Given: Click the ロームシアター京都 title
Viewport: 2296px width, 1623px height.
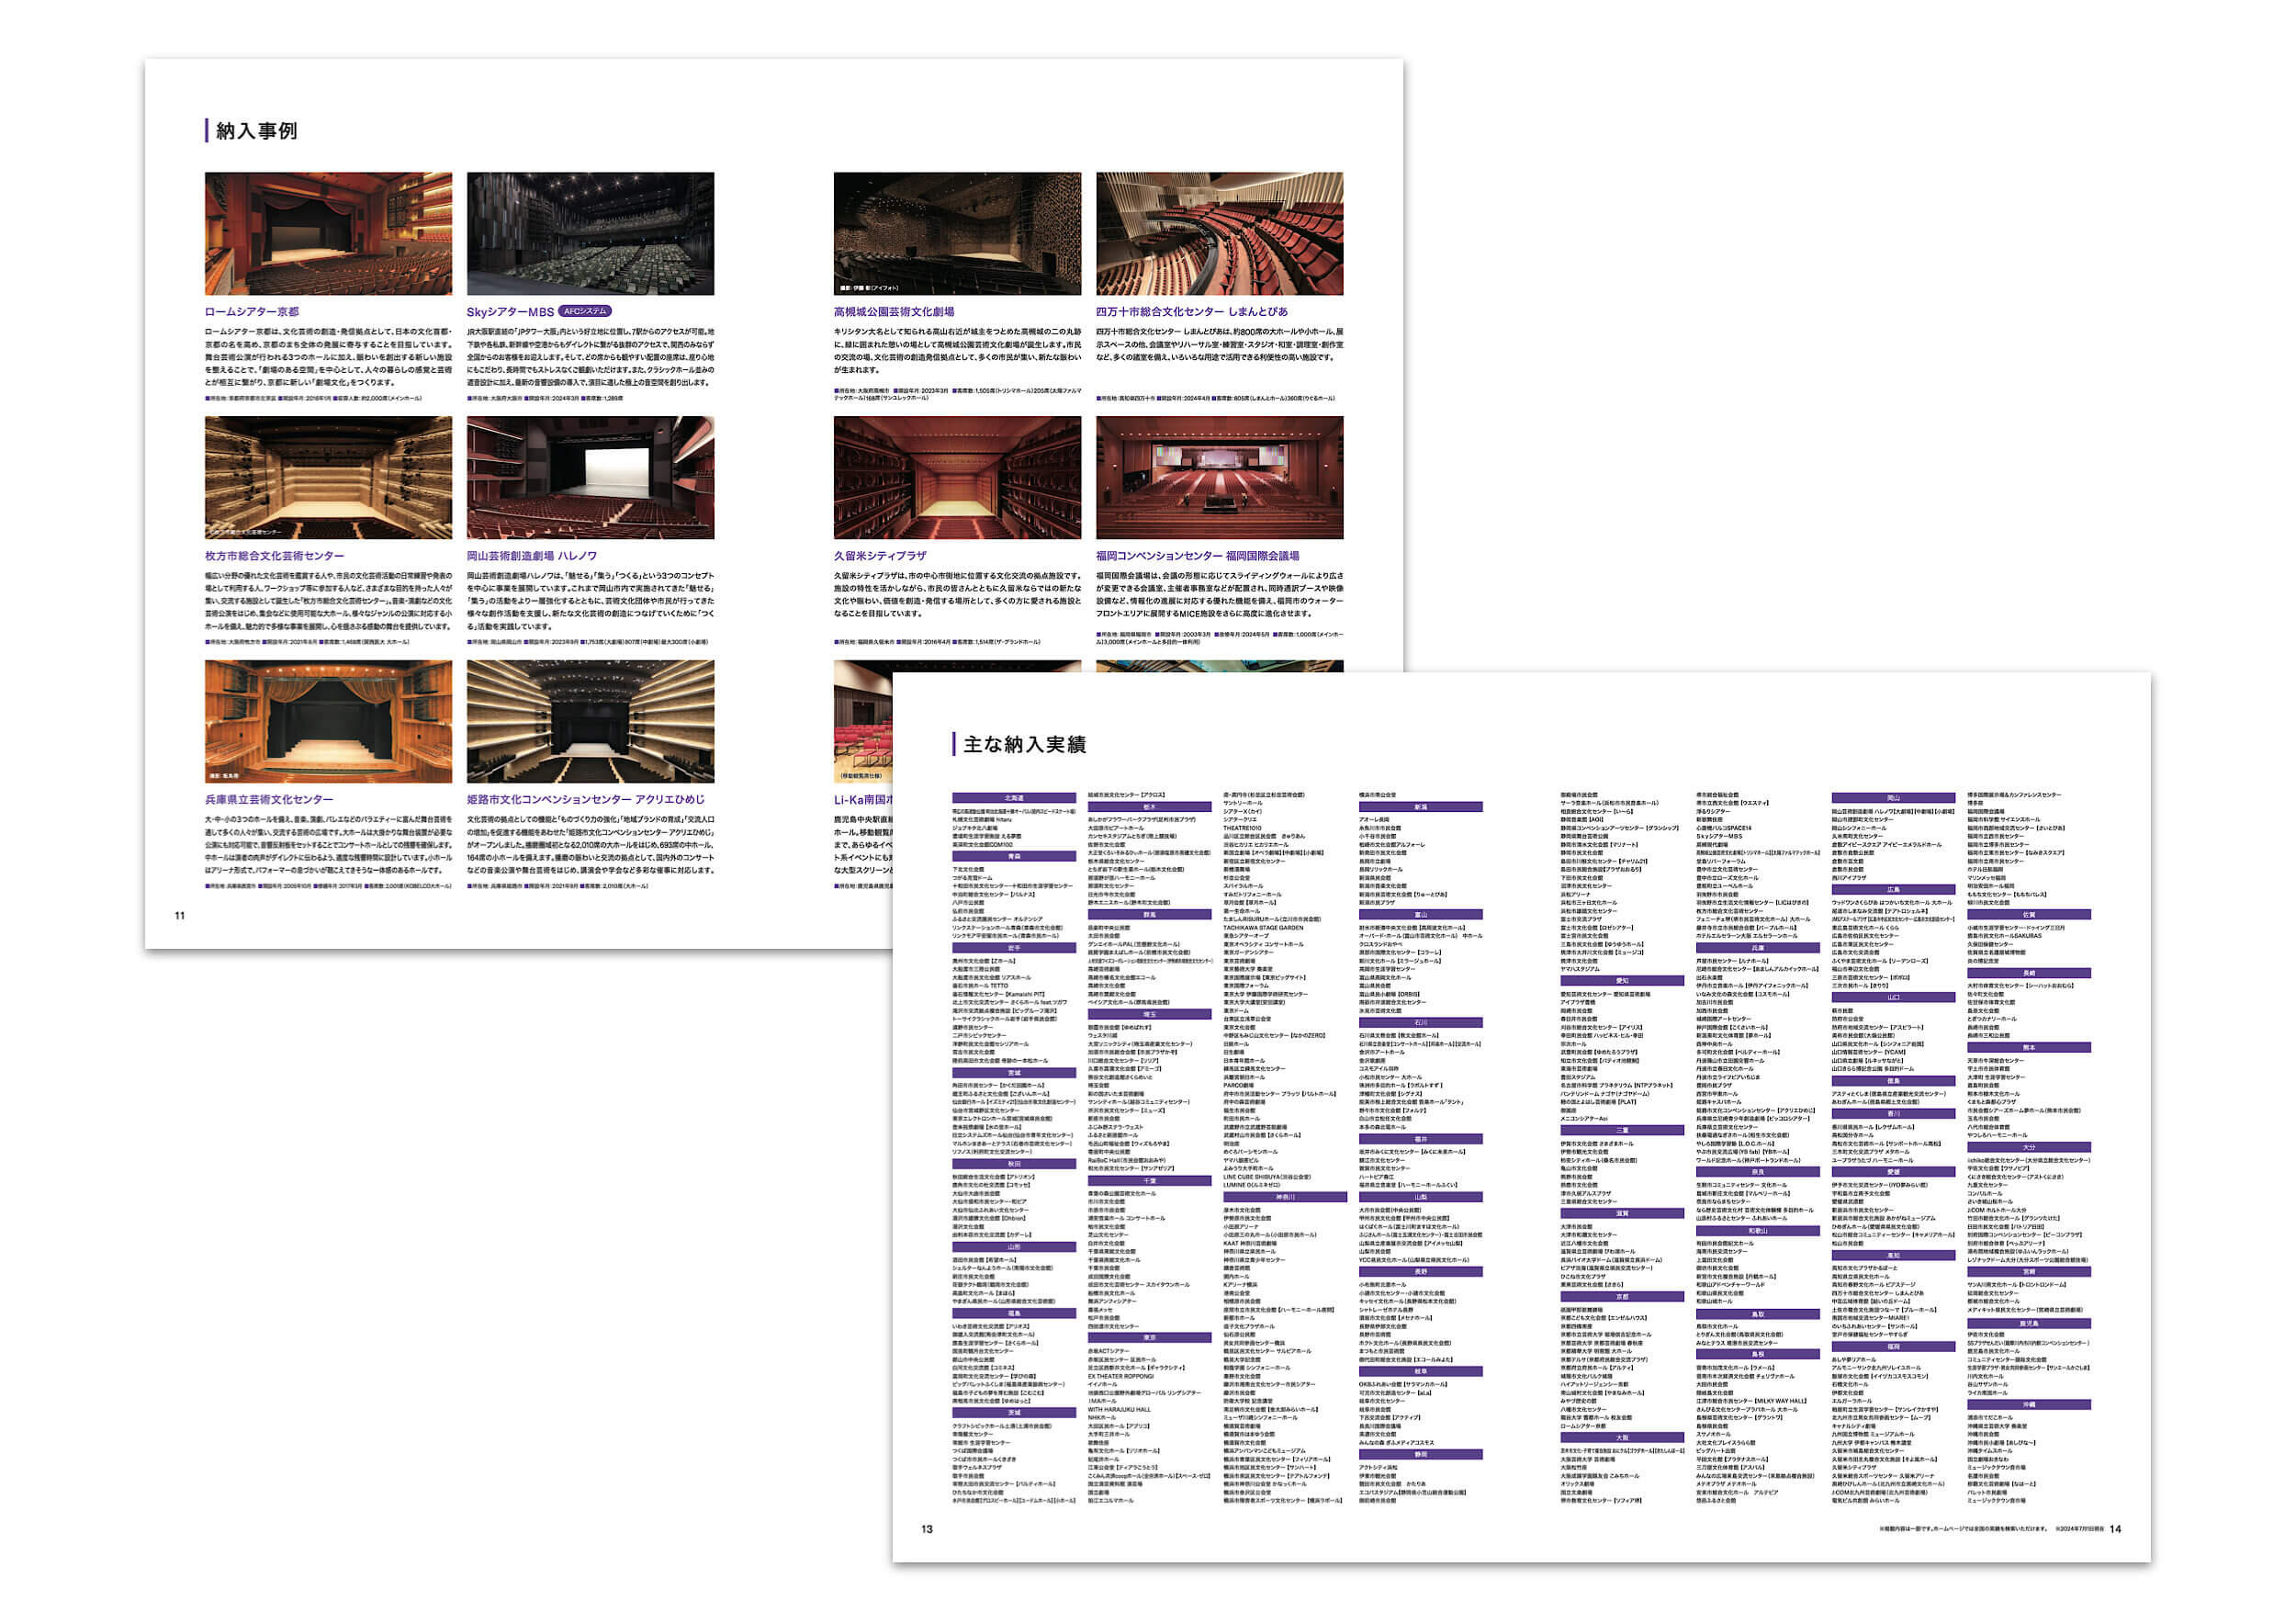Looking at the screenshot, I should [x=252, y=312].
